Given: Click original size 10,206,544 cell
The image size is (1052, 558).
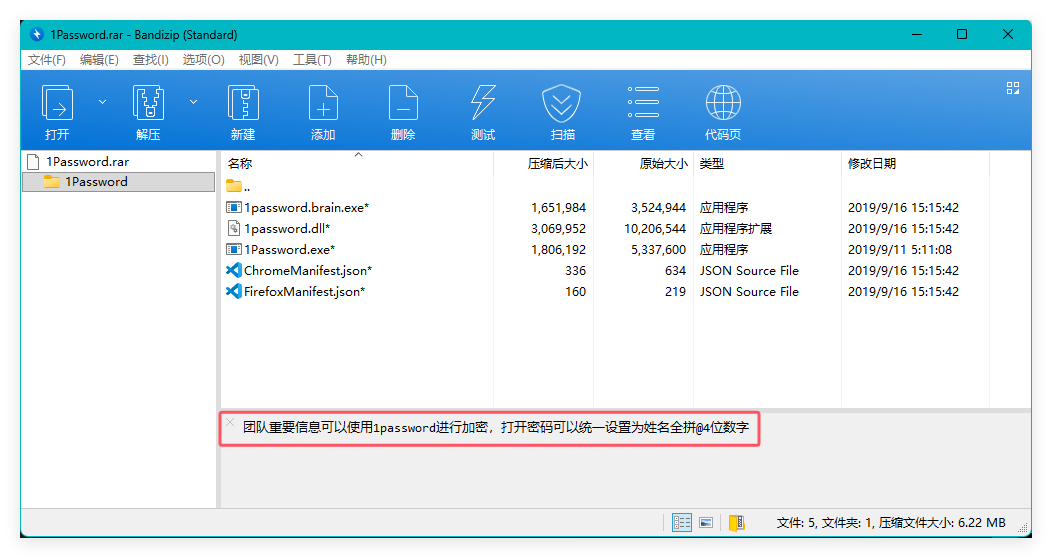Looking at the screenshot, I should coord(655,229).
